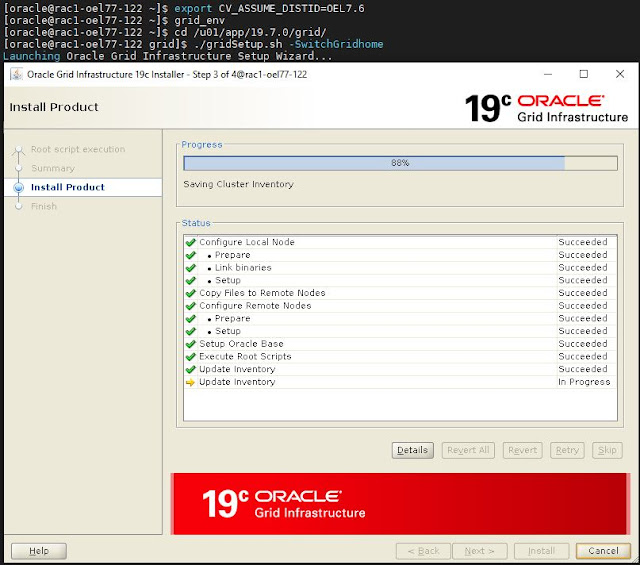Click 'Saving Cluster Inventory' status message
640x565 pixels.
pos(238,184)
